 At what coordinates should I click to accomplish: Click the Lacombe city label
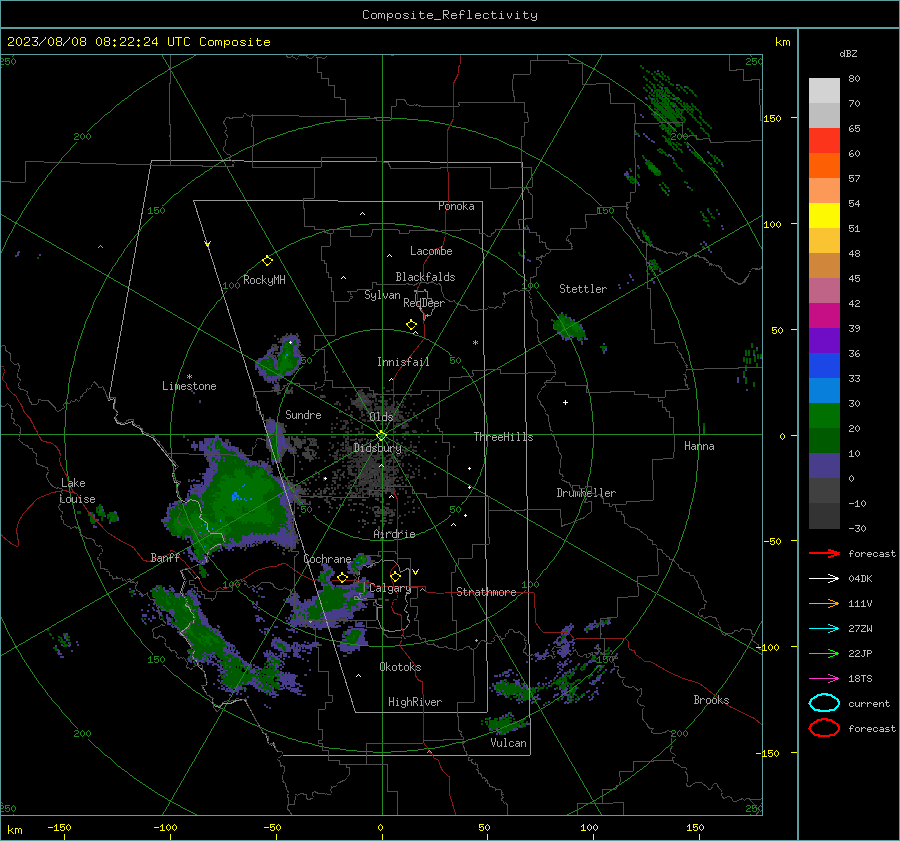431,251
